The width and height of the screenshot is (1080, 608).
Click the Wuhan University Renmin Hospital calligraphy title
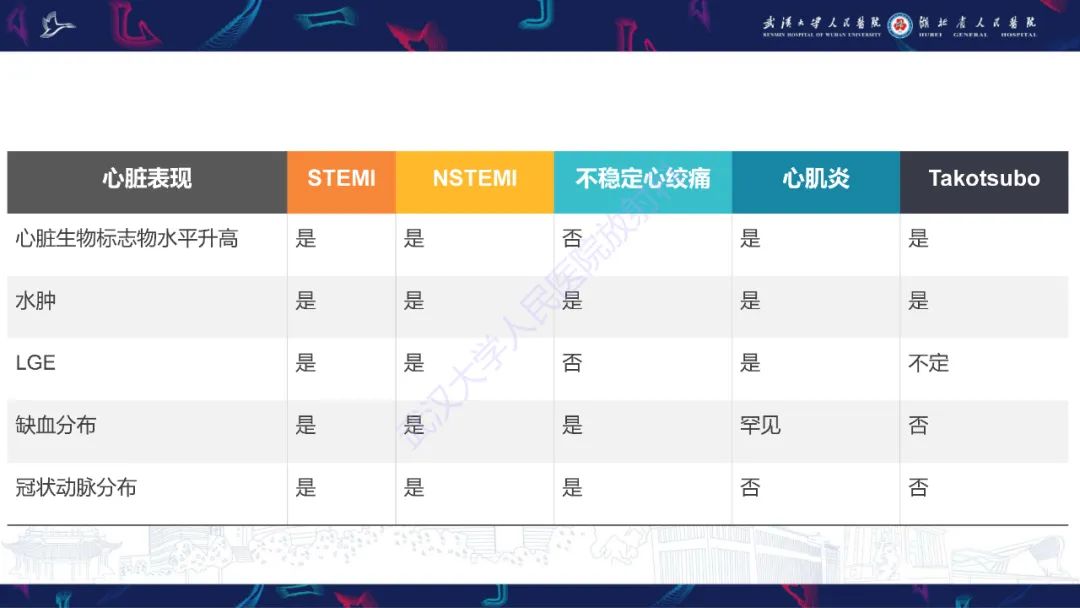(822, 25)
